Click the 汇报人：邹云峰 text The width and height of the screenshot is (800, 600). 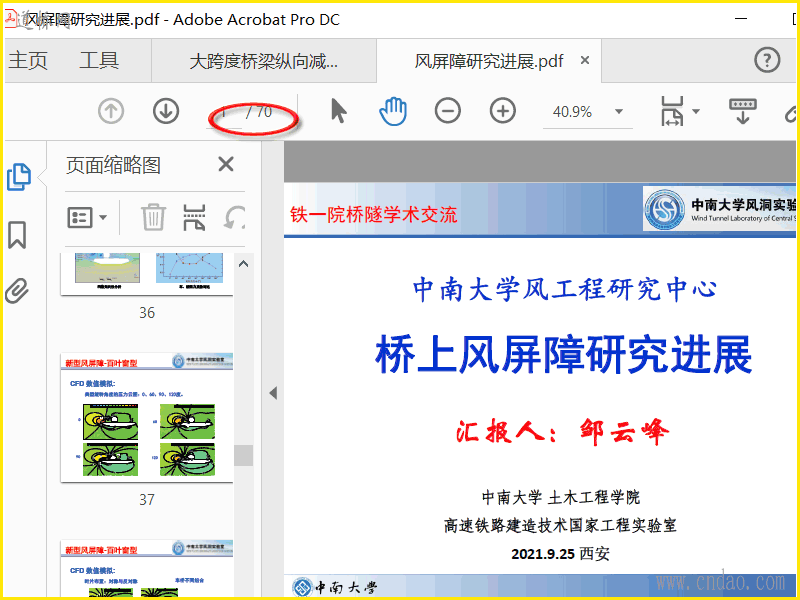click(x=562, y=432)
